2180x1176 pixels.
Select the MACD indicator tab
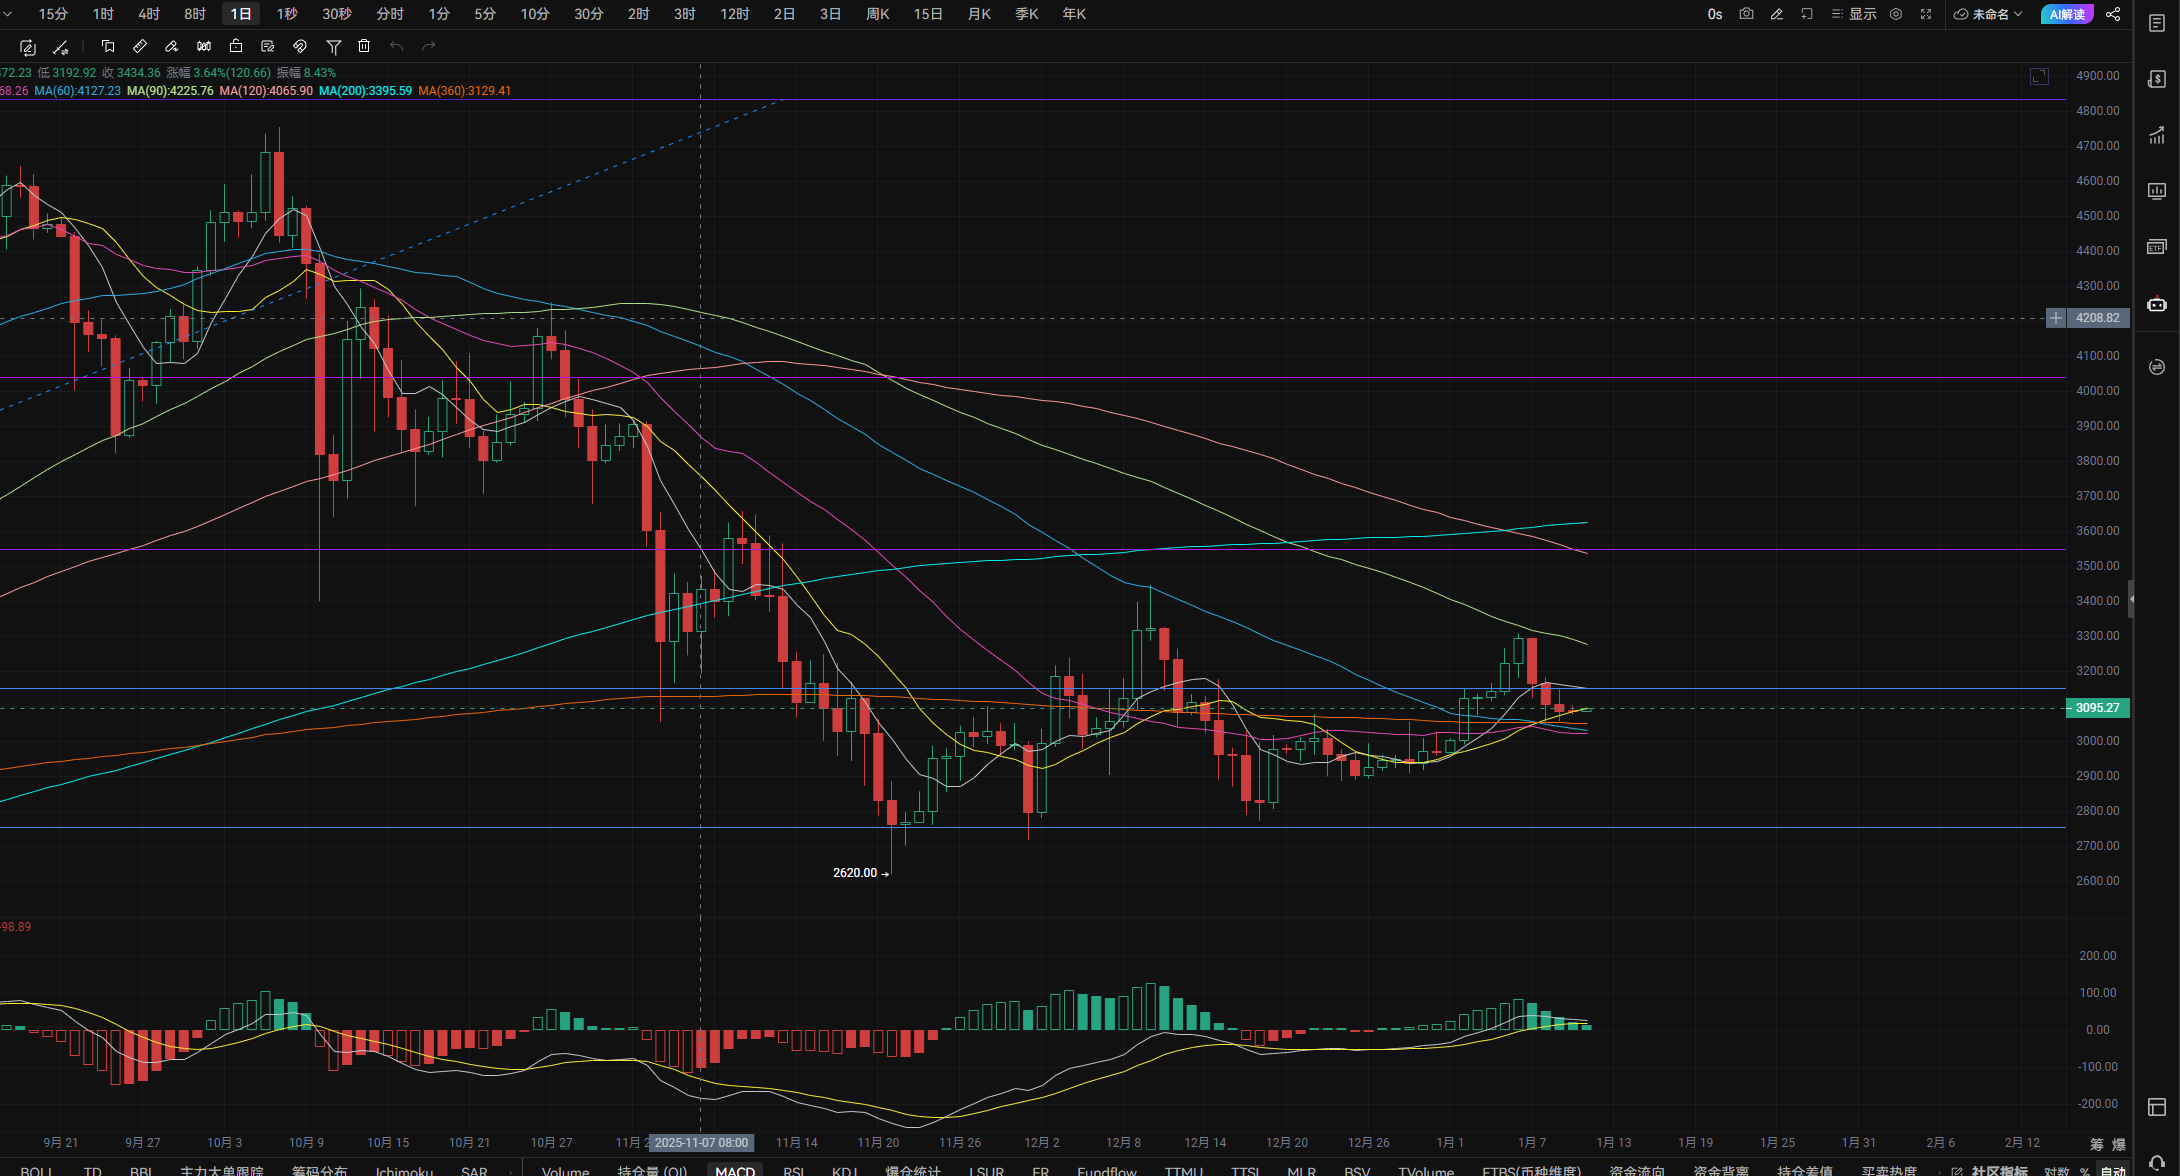pyautogui.click(x=735, y=1171)
